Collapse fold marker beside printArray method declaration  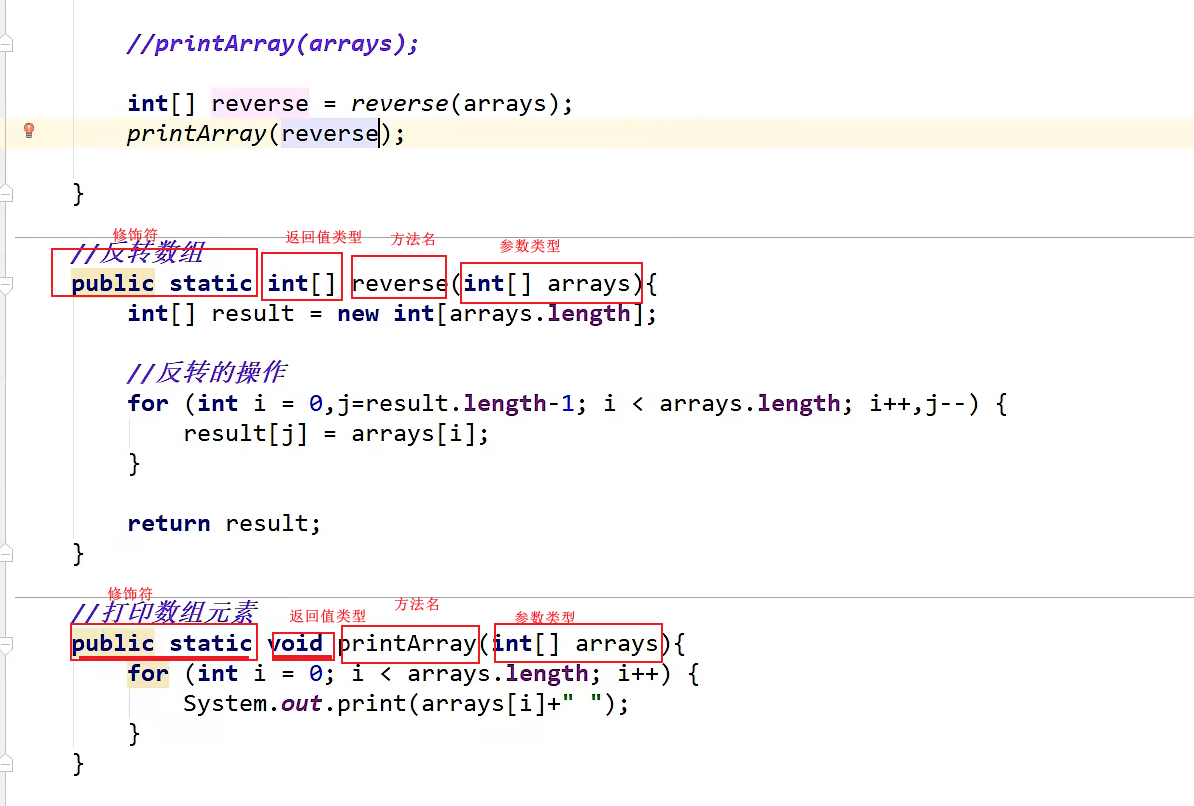pos(6,646)
